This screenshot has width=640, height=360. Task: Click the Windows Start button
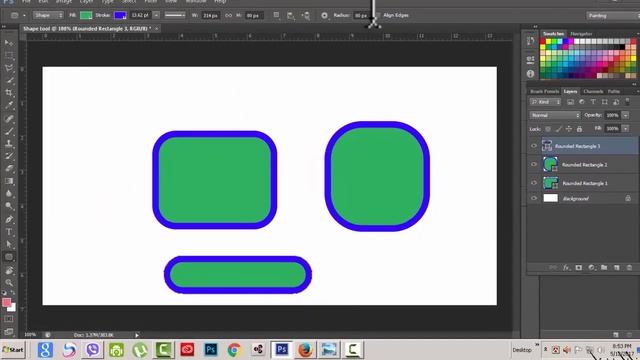[13, 350]
